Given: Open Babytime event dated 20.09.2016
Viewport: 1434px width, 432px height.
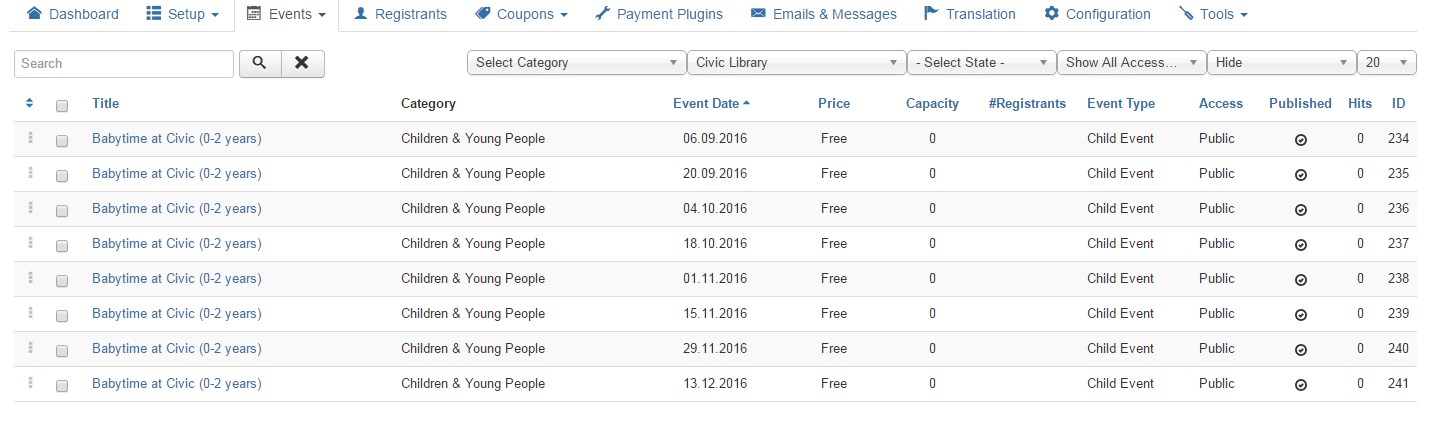Looking at the screenshot, I should click(176, 174).
